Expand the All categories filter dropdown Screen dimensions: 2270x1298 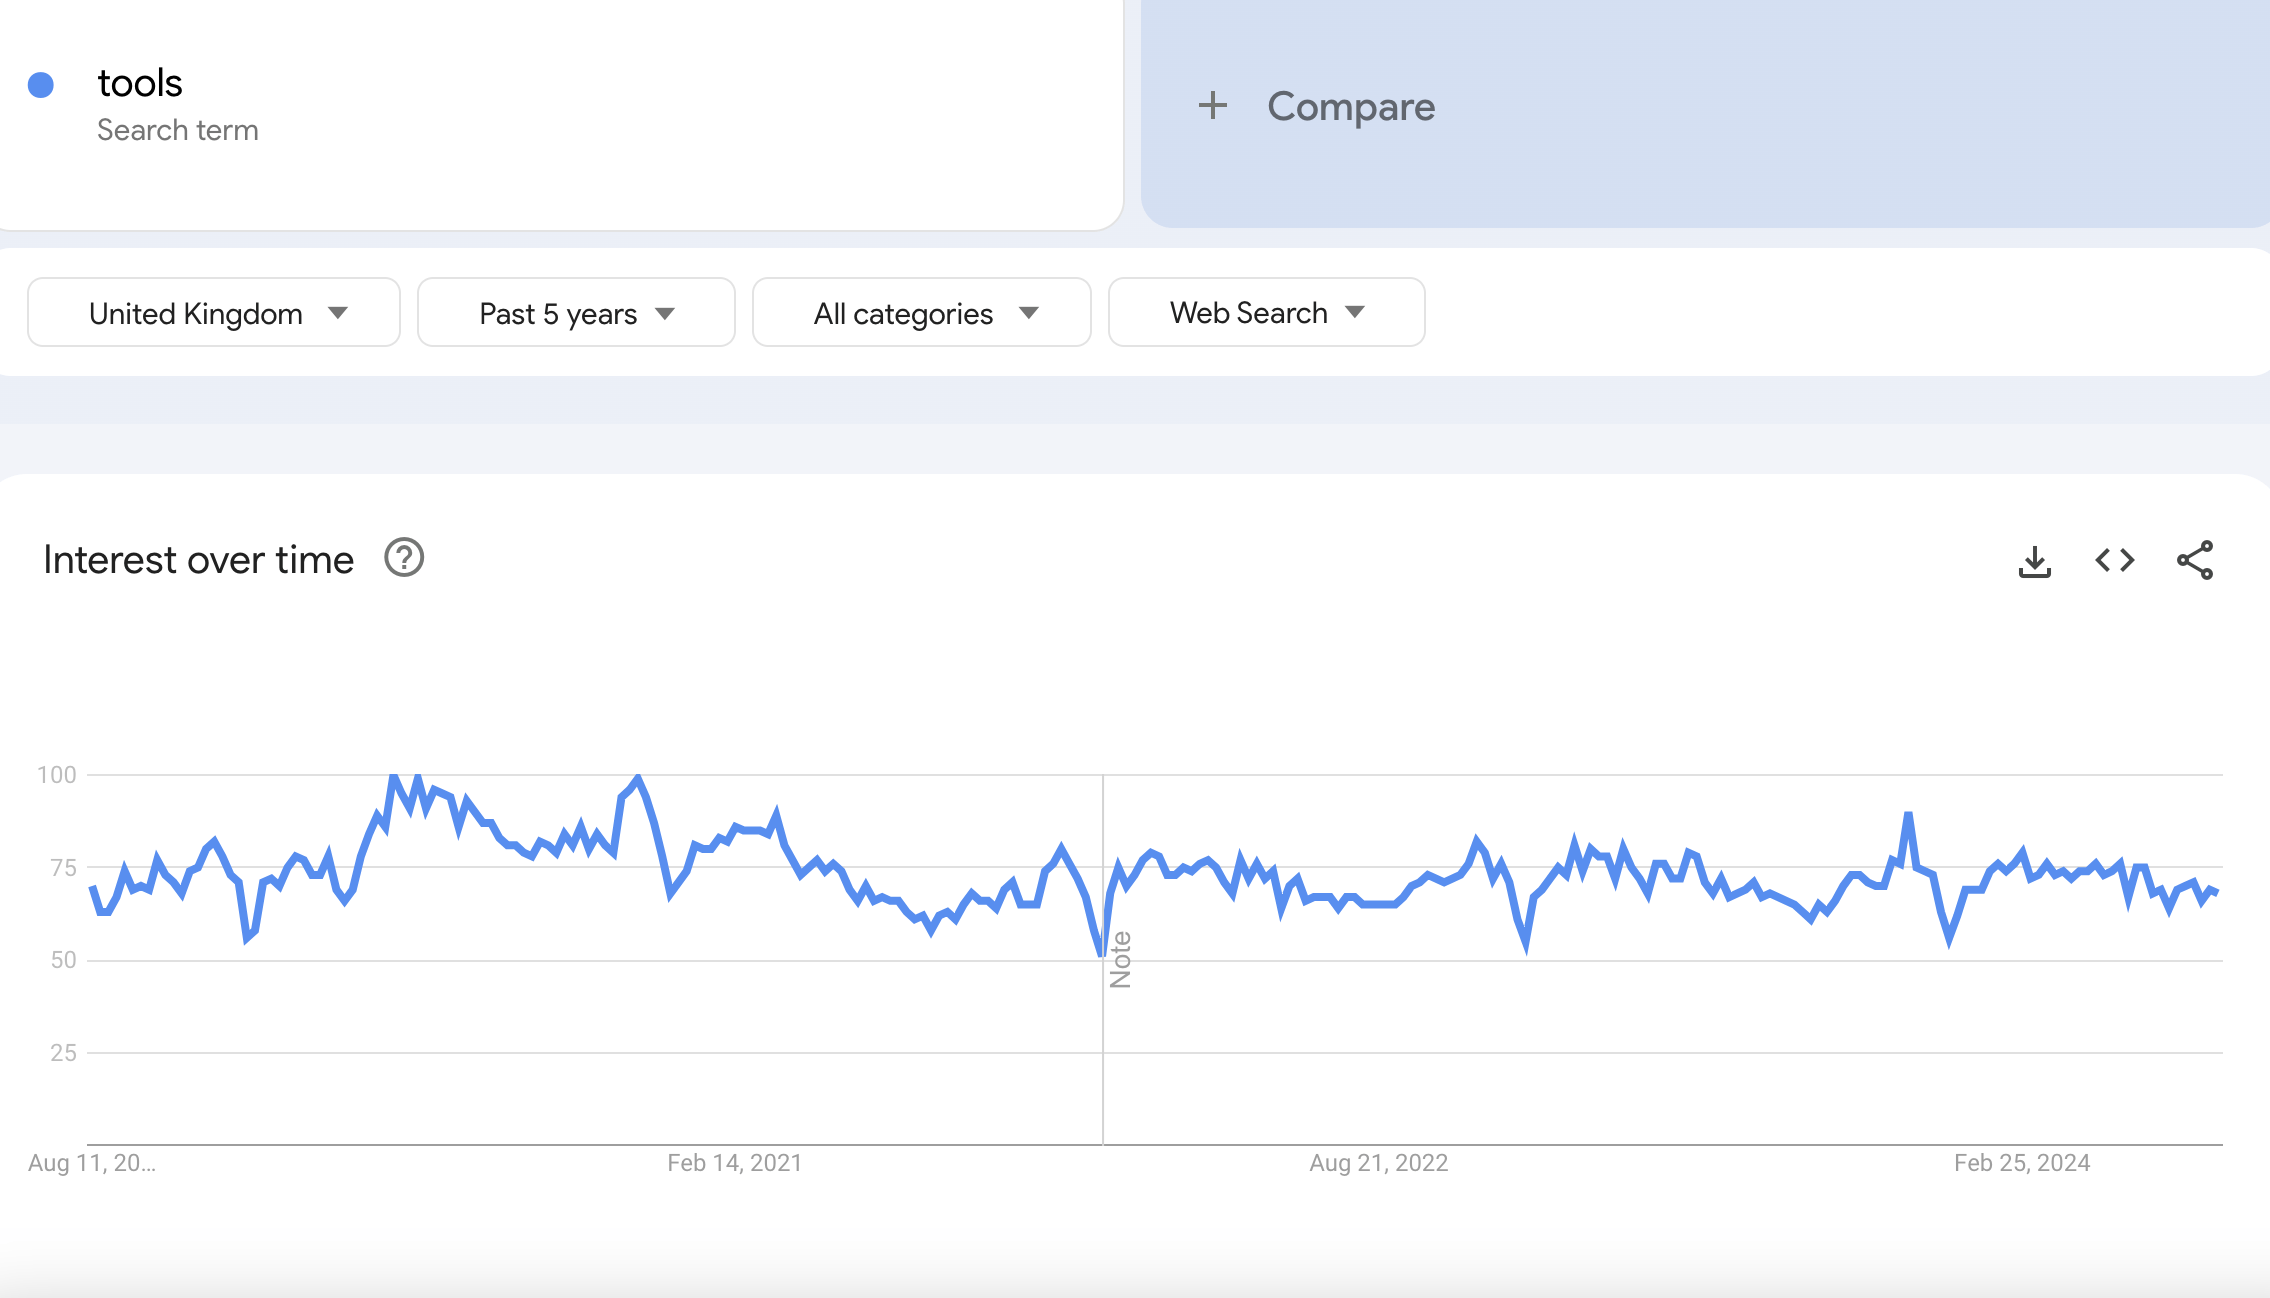920,312
